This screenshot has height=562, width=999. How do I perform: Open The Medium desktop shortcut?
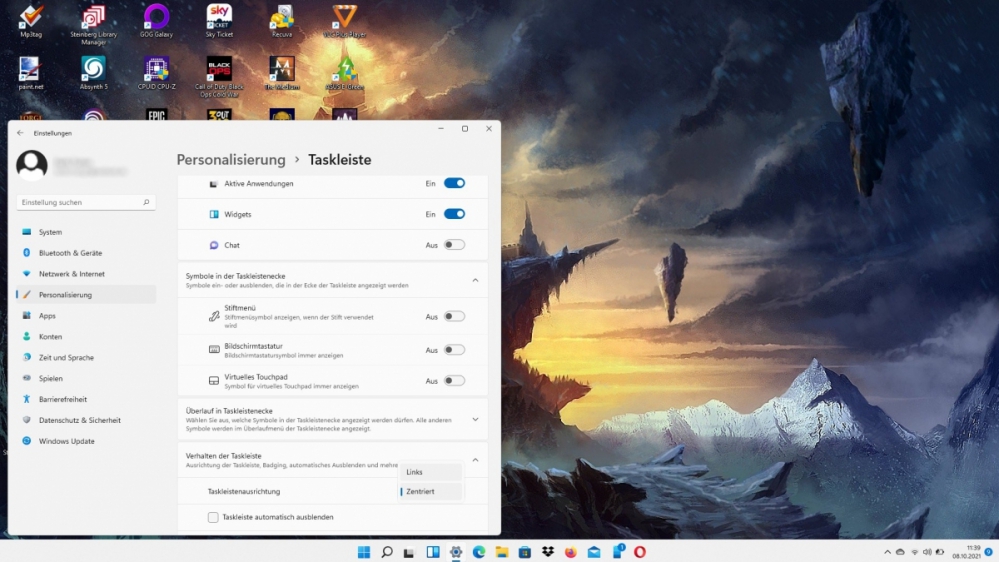(282, 73)
